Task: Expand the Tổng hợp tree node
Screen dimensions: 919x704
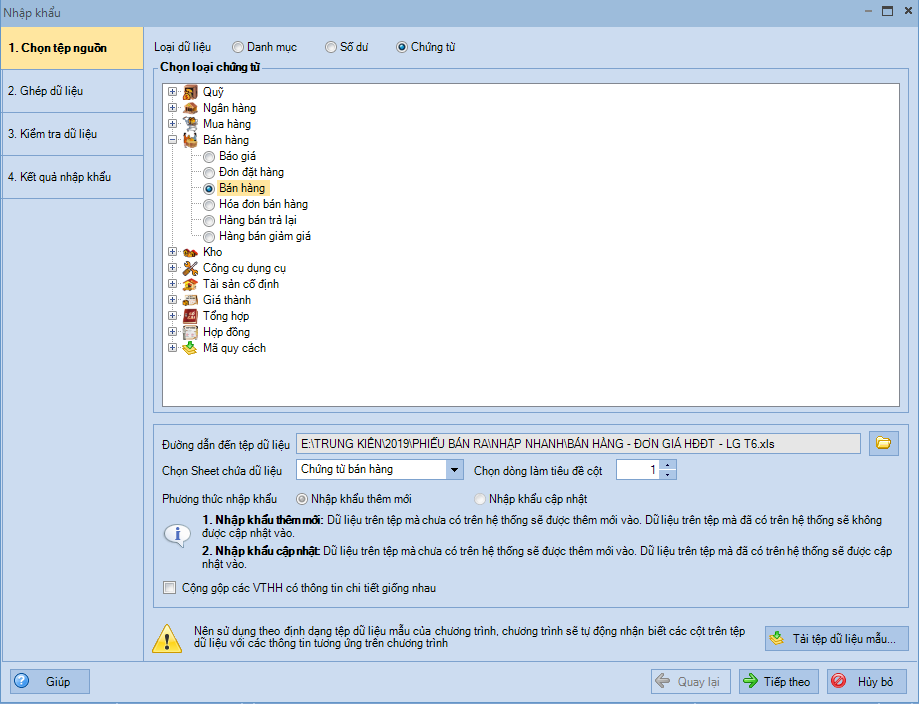Action: coord(172,315)
